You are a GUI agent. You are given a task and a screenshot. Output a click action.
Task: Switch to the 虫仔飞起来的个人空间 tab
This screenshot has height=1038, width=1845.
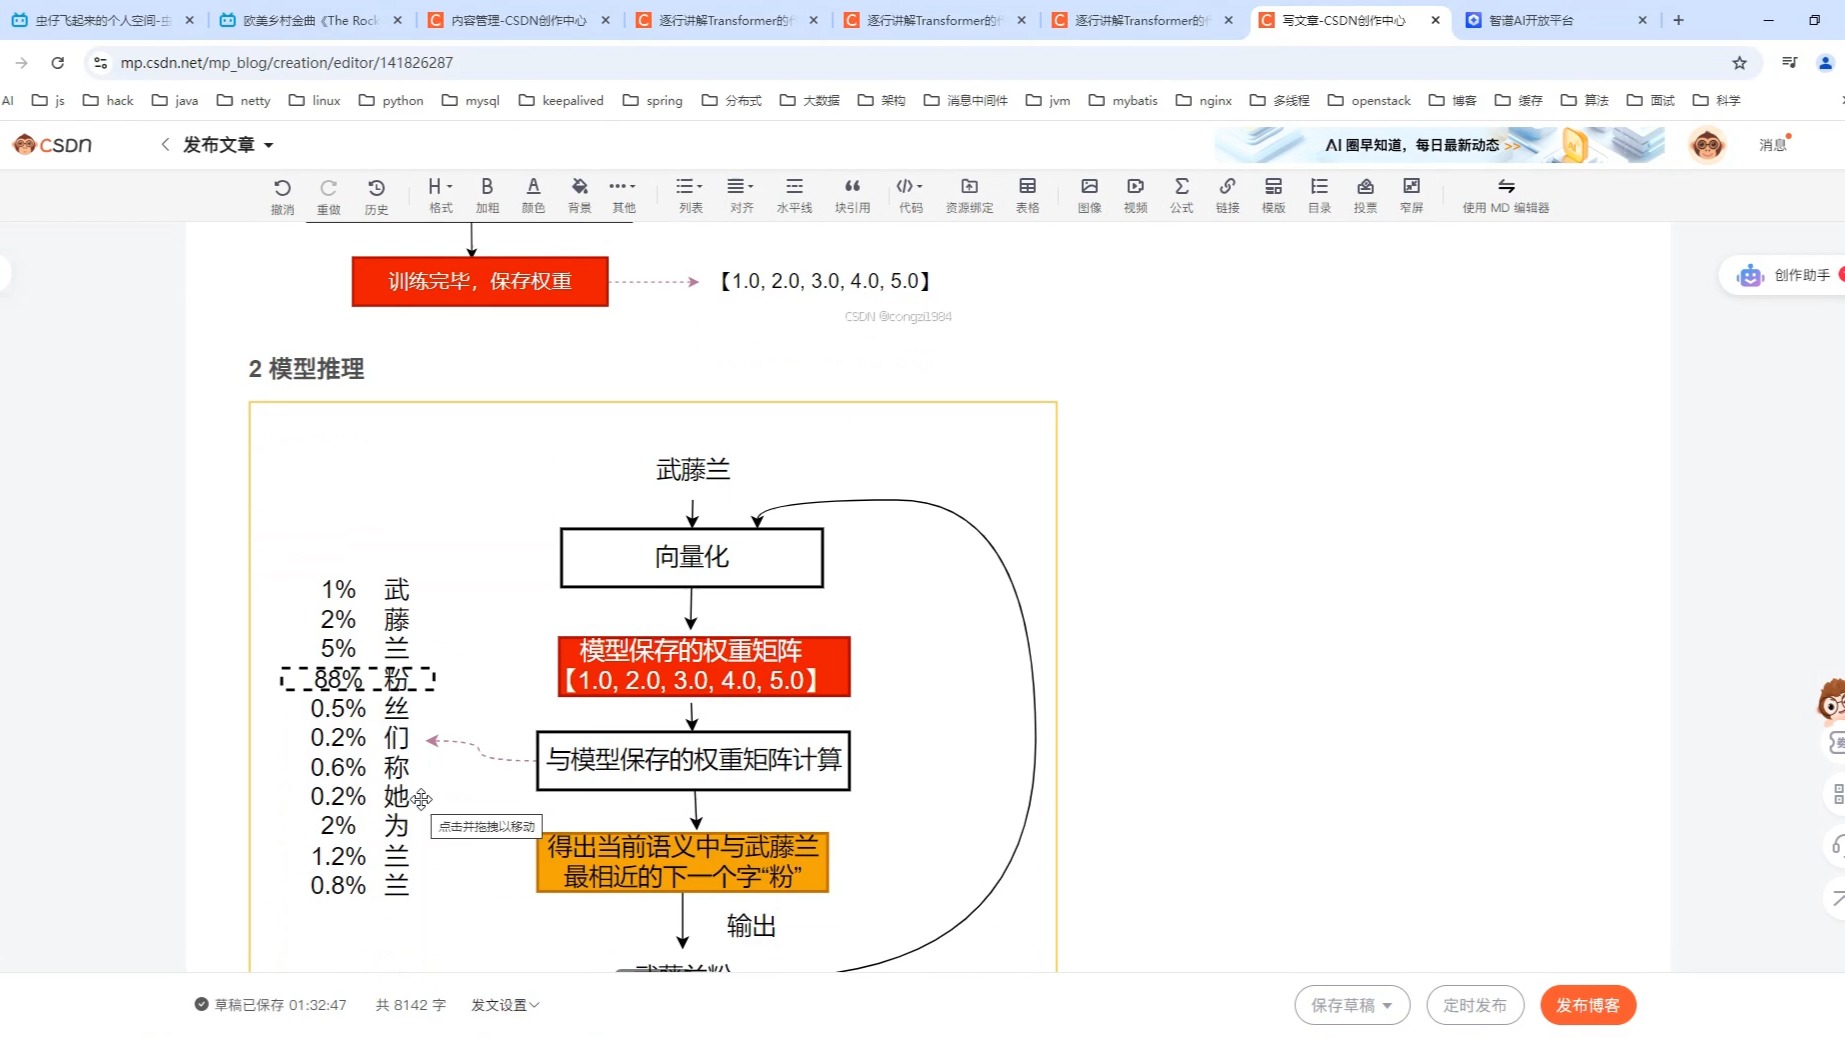101,20
